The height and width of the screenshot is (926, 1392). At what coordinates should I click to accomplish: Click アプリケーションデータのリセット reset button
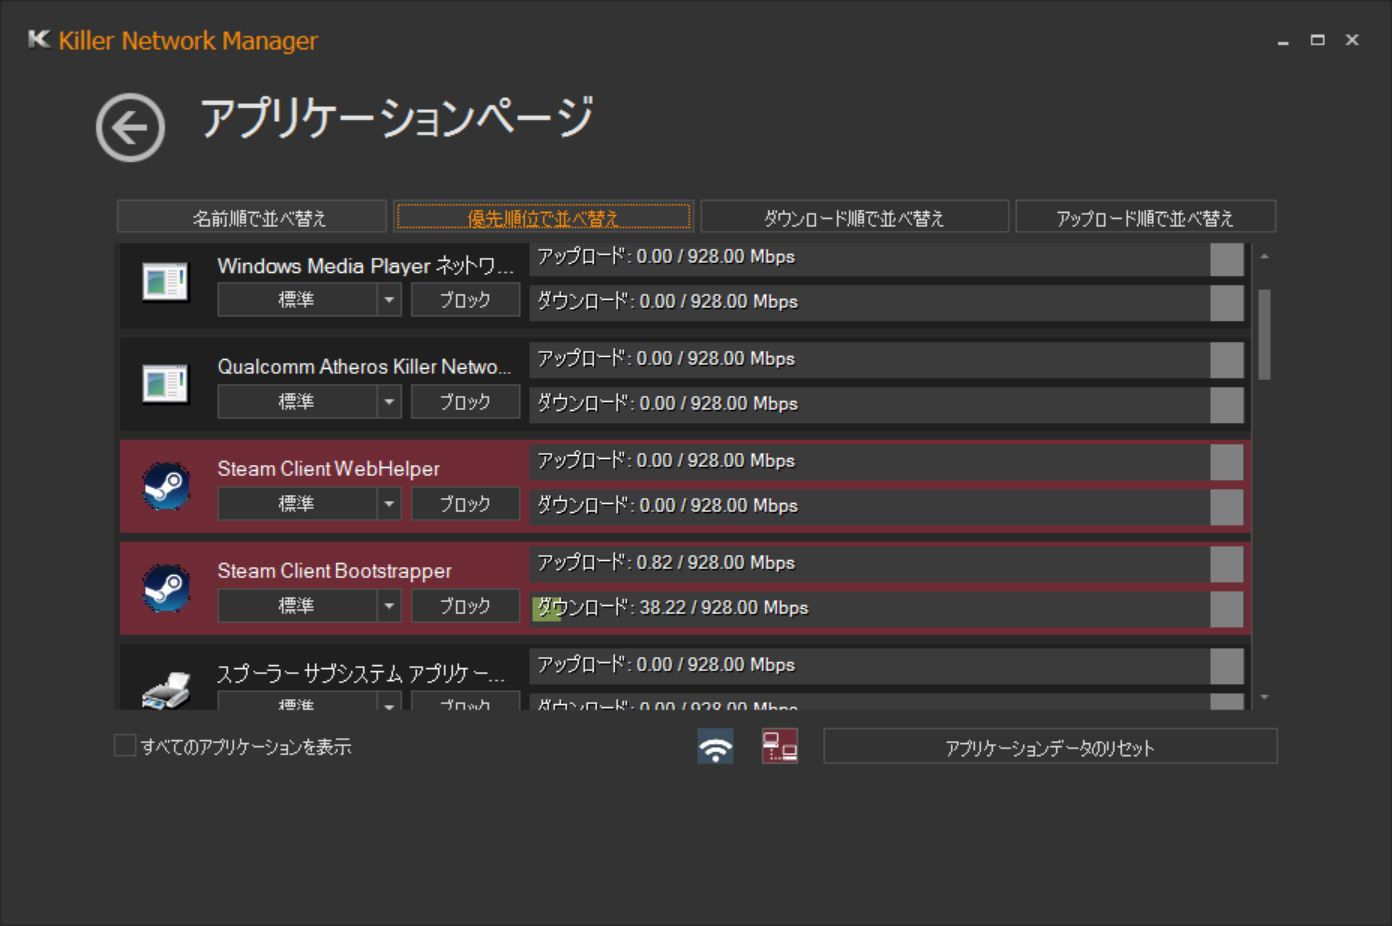coord(1050,747)
